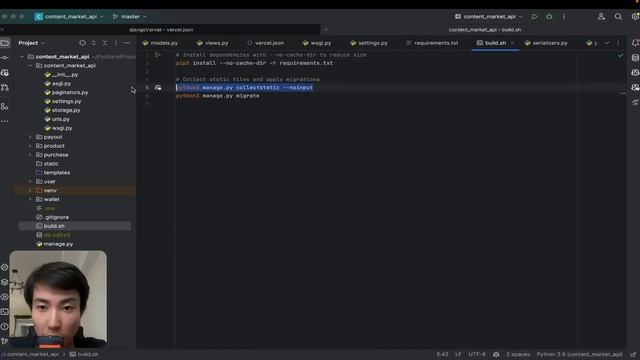The width and height of the screenshot is (640, 360).
Task: Open the Project view mode dropdown
Action: click(31, 43)
